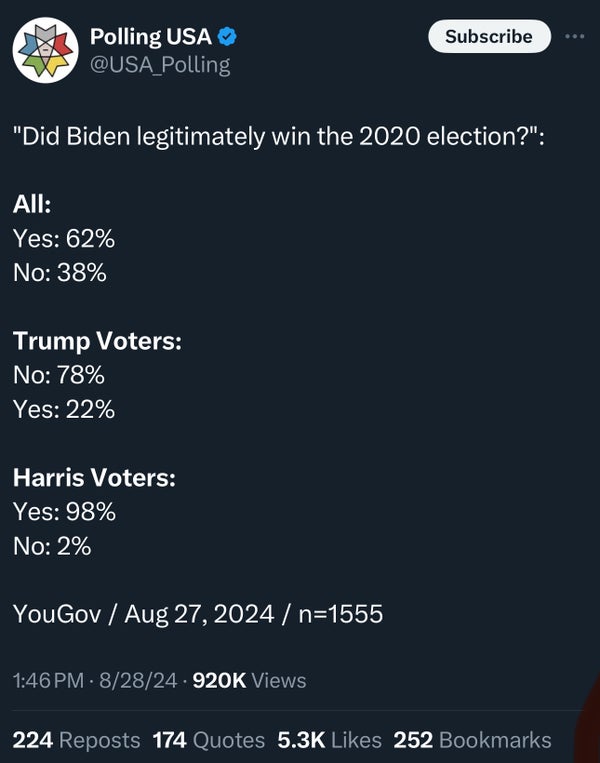Open the 252 Bookmarks count

(473, 740)
